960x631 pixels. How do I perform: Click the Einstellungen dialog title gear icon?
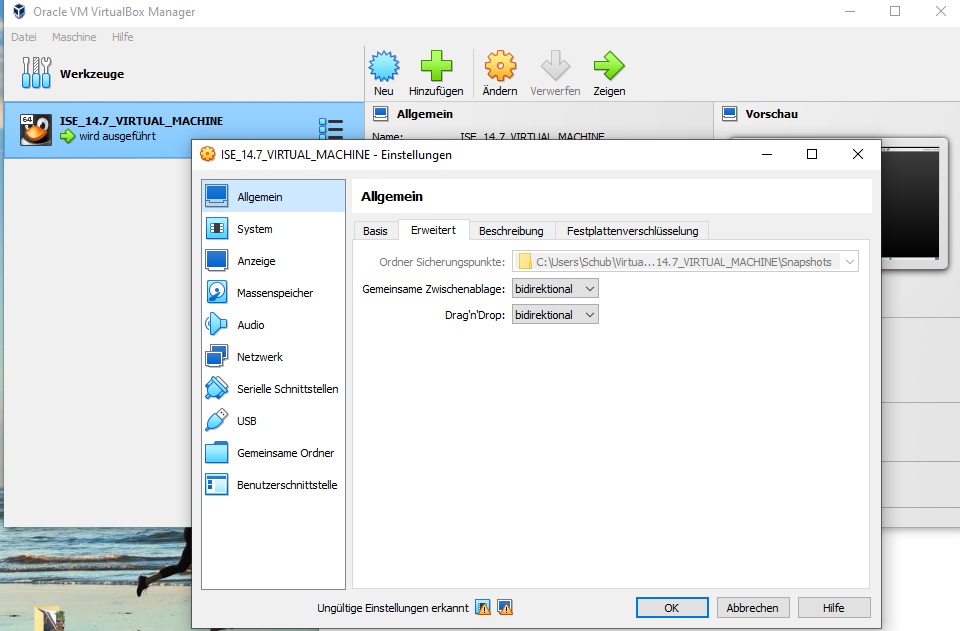coord(208,154)
